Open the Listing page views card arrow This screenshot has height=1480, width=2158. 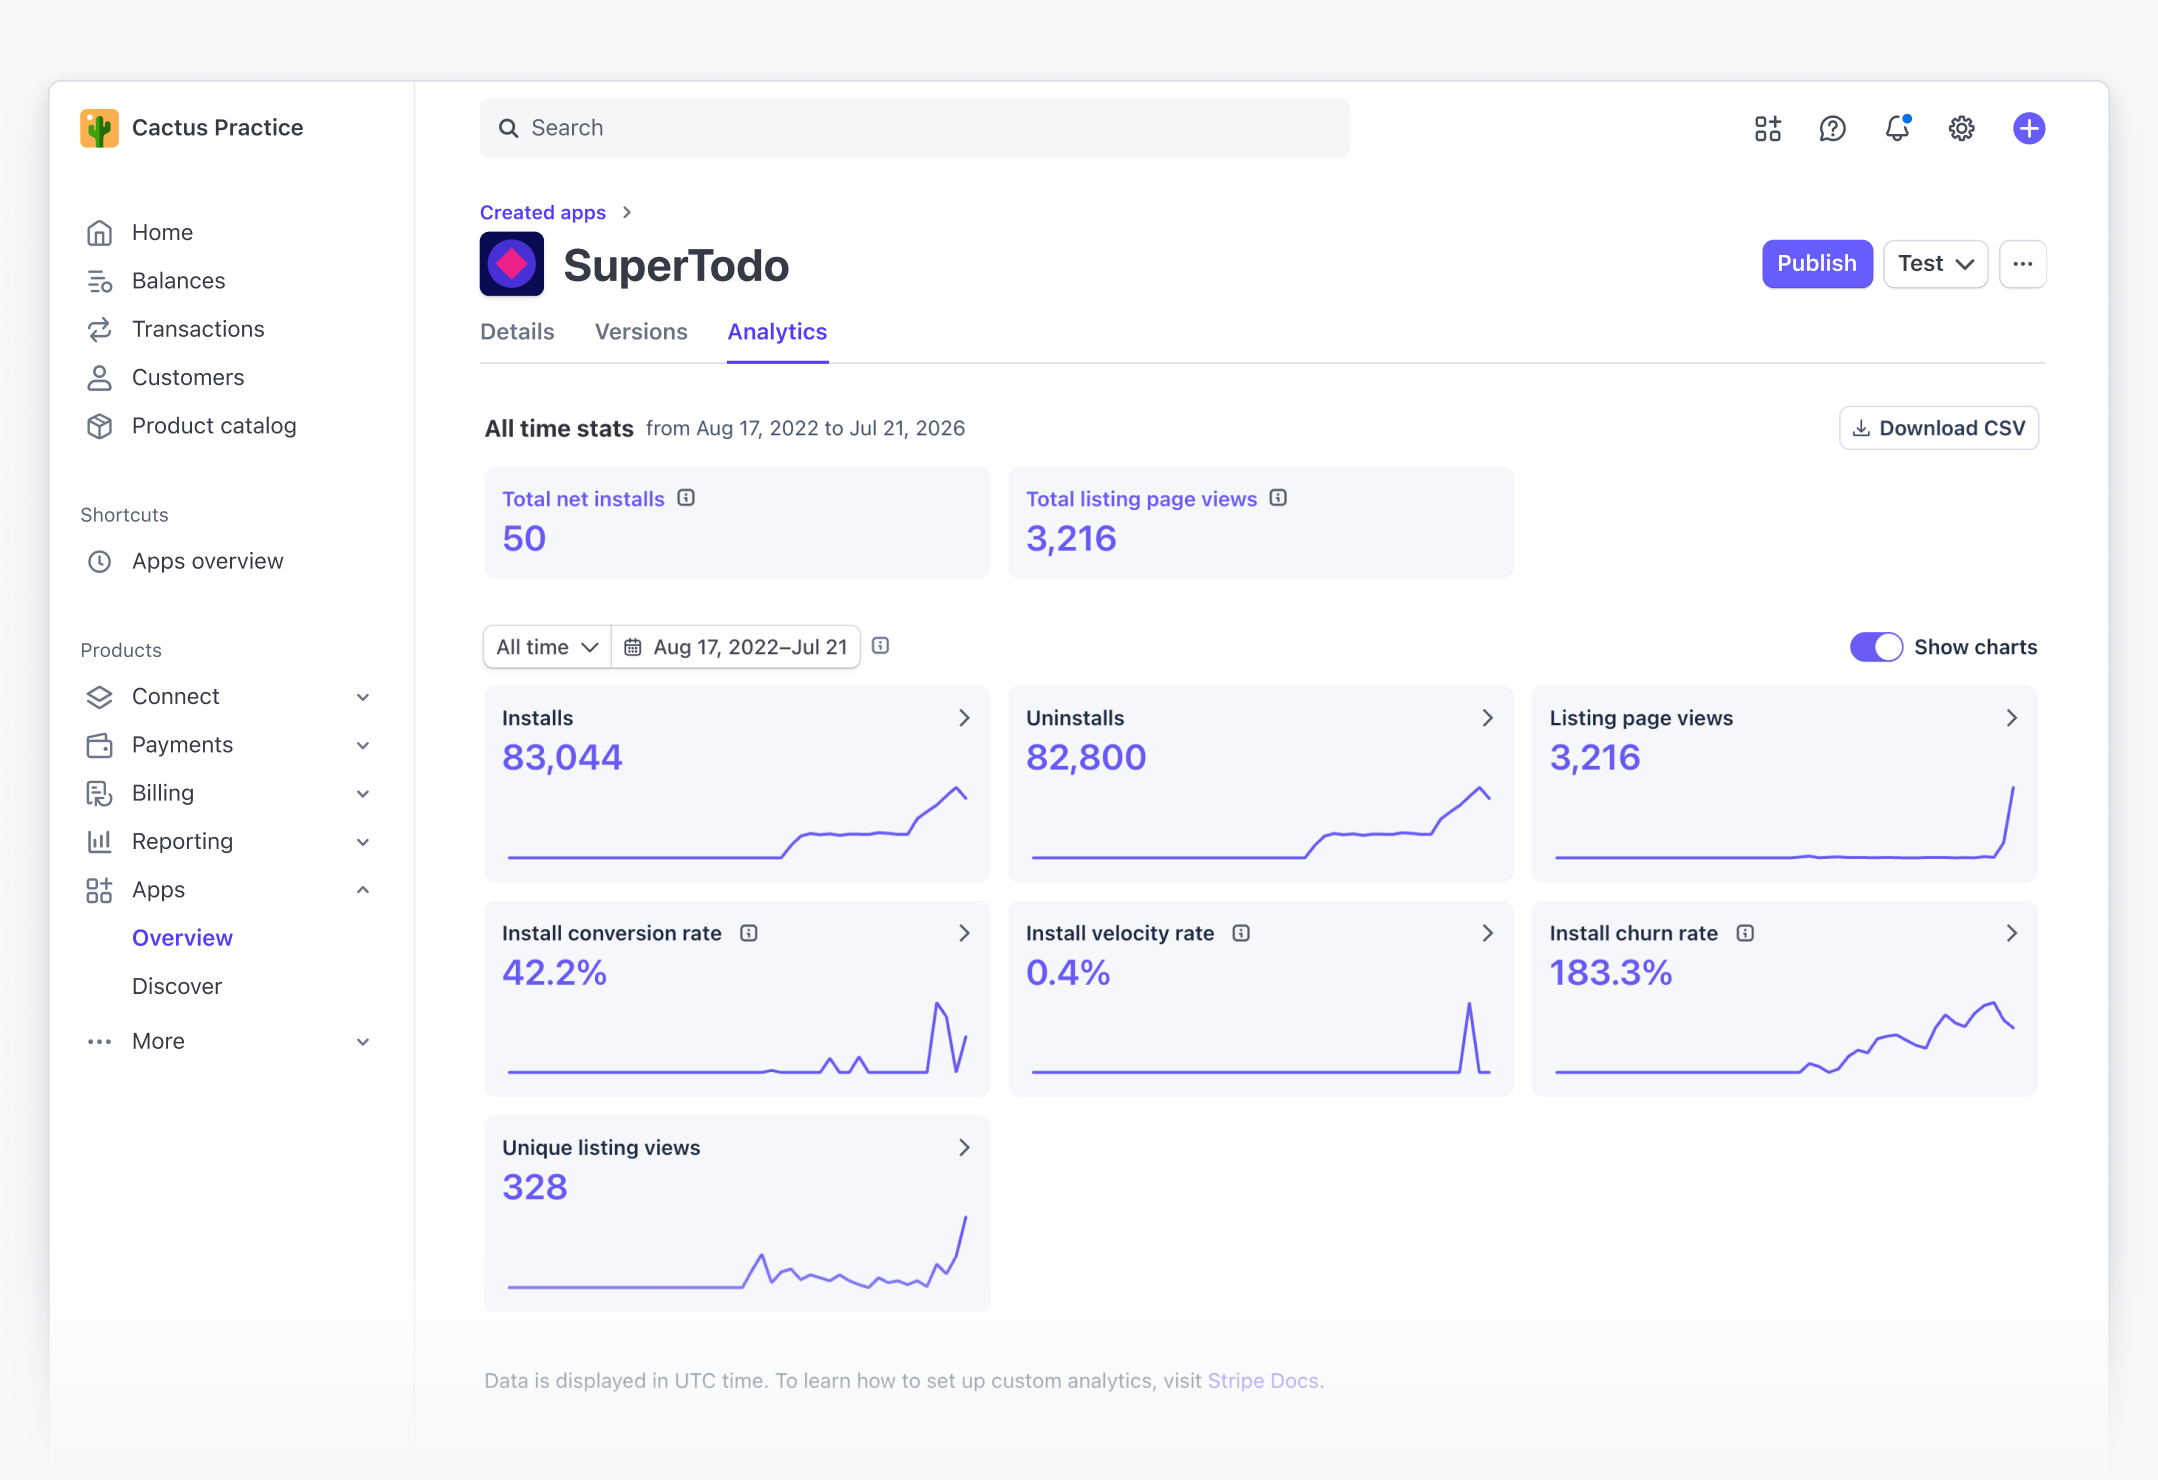(x=2012, y=718)
